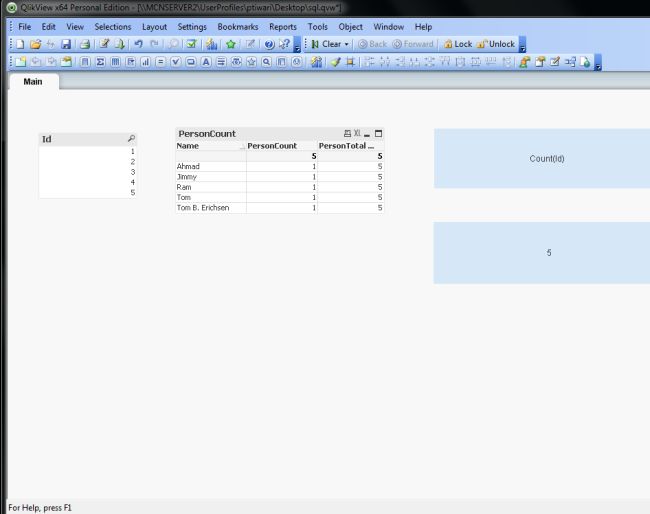
Task: Create a Button object icon
Action: (x=191, y=62)
